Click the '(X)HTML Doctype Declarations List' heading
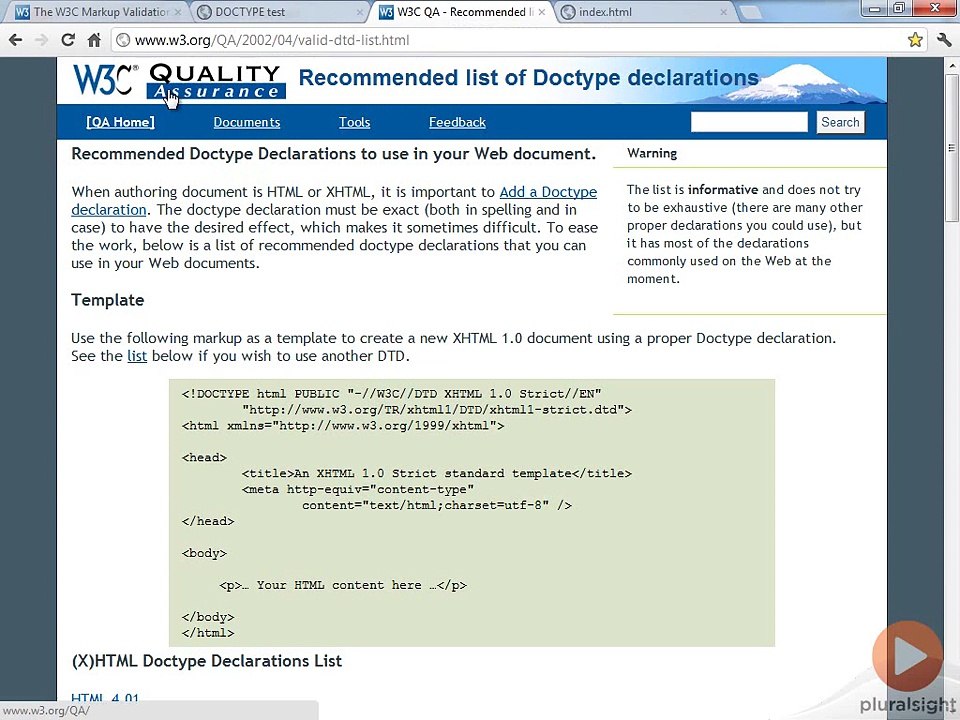 point(207,661)
